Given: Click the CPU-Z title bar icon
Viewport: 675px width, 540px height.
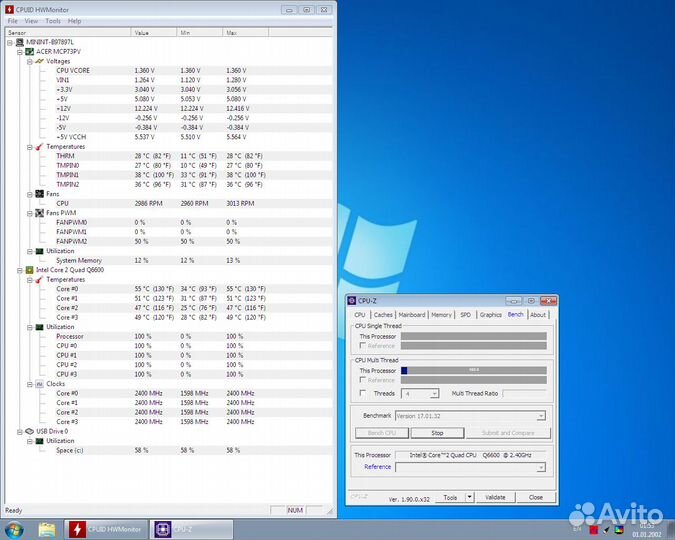Looking at the screenshot, I should coord(352,301).
